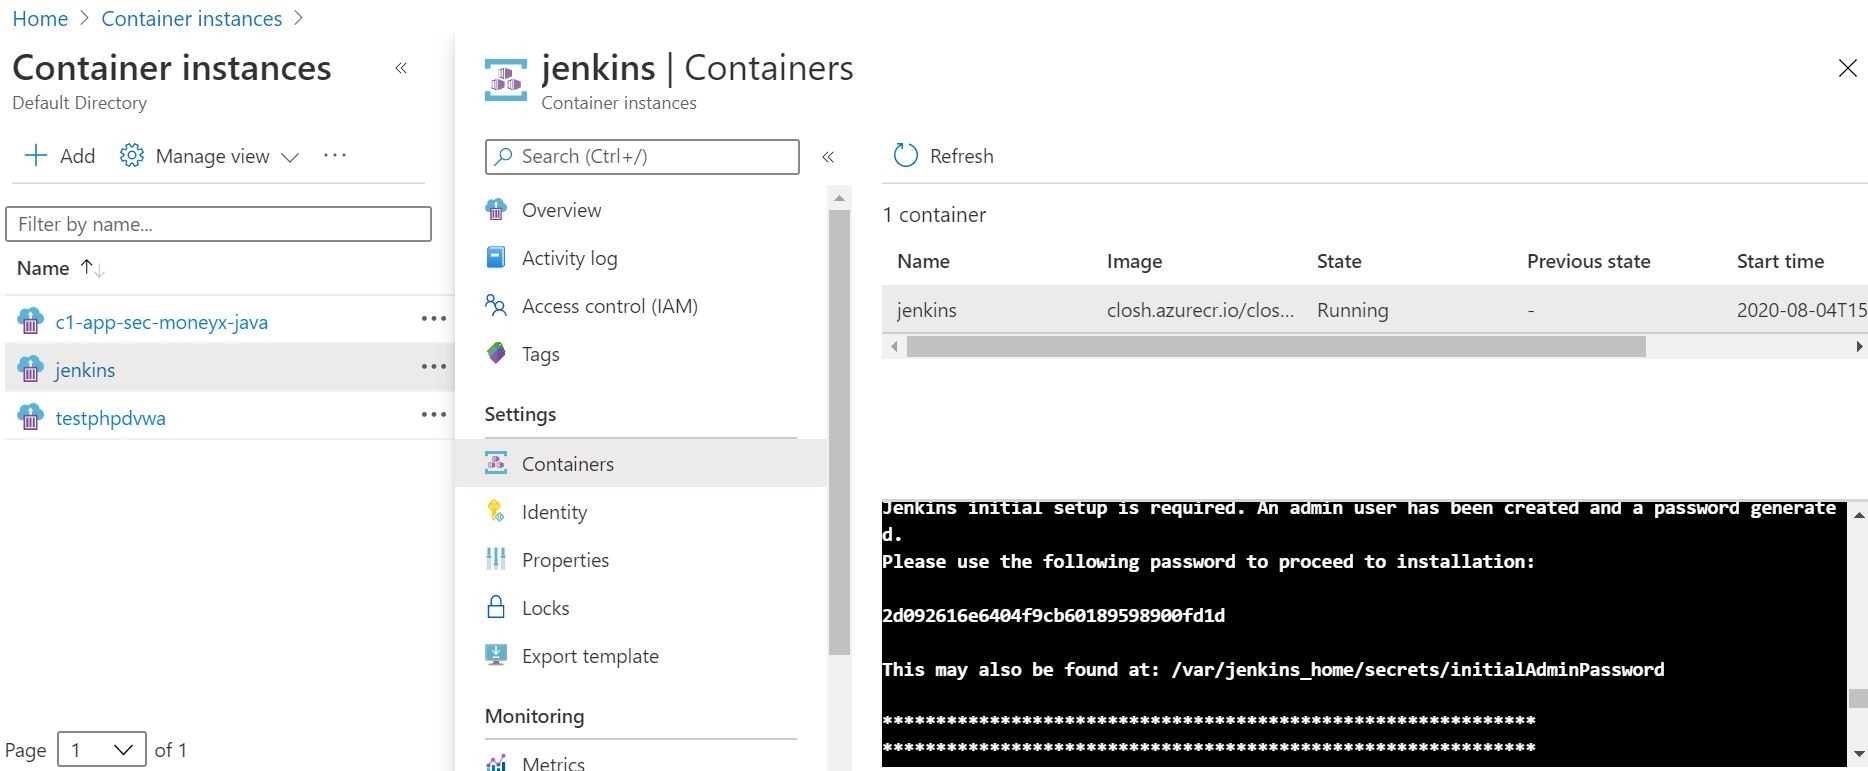Open more options for testphpdvwa
The image size is (1868, 771).
[x=434, y=414]
